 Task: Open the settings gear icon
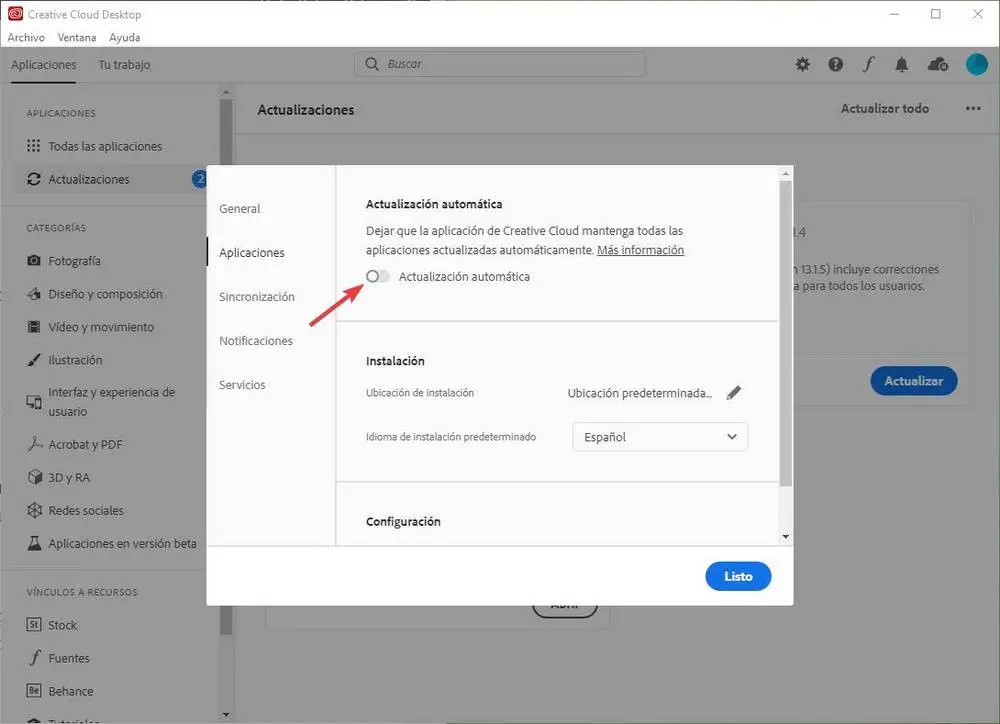pos(802,64)
